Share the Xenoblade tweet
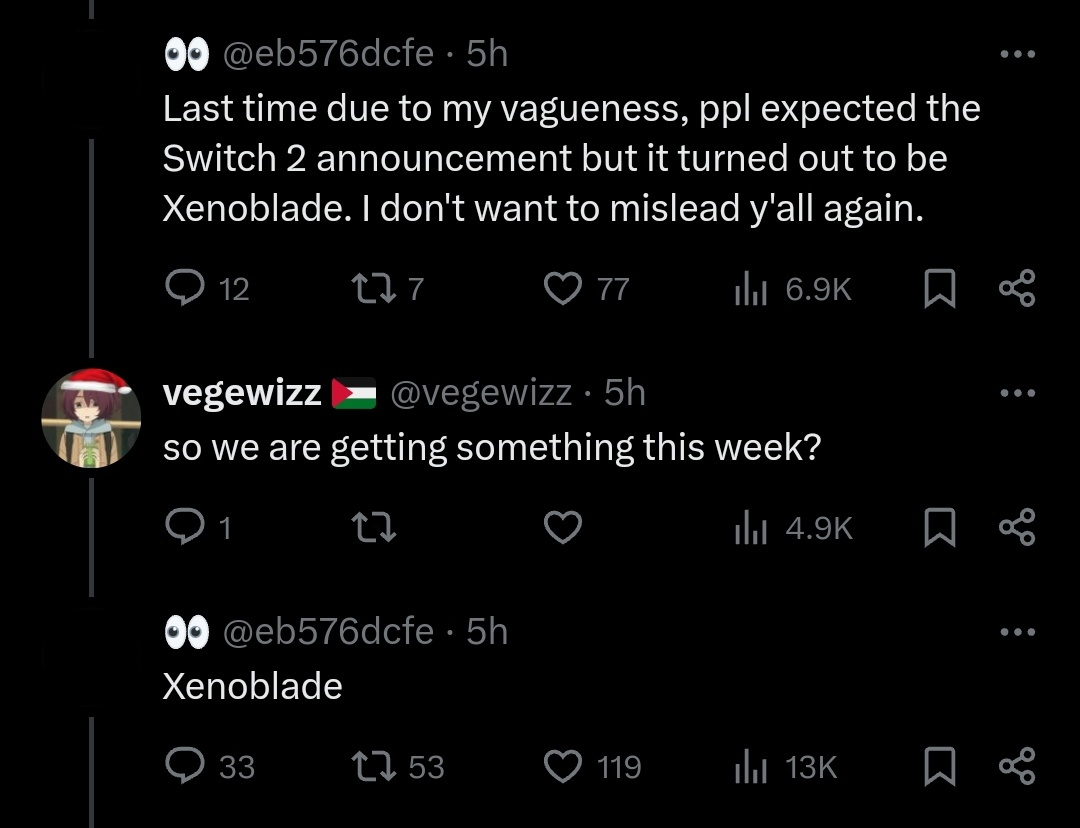This screenshot has height=828, width=1080. [x=1017, y=766]
